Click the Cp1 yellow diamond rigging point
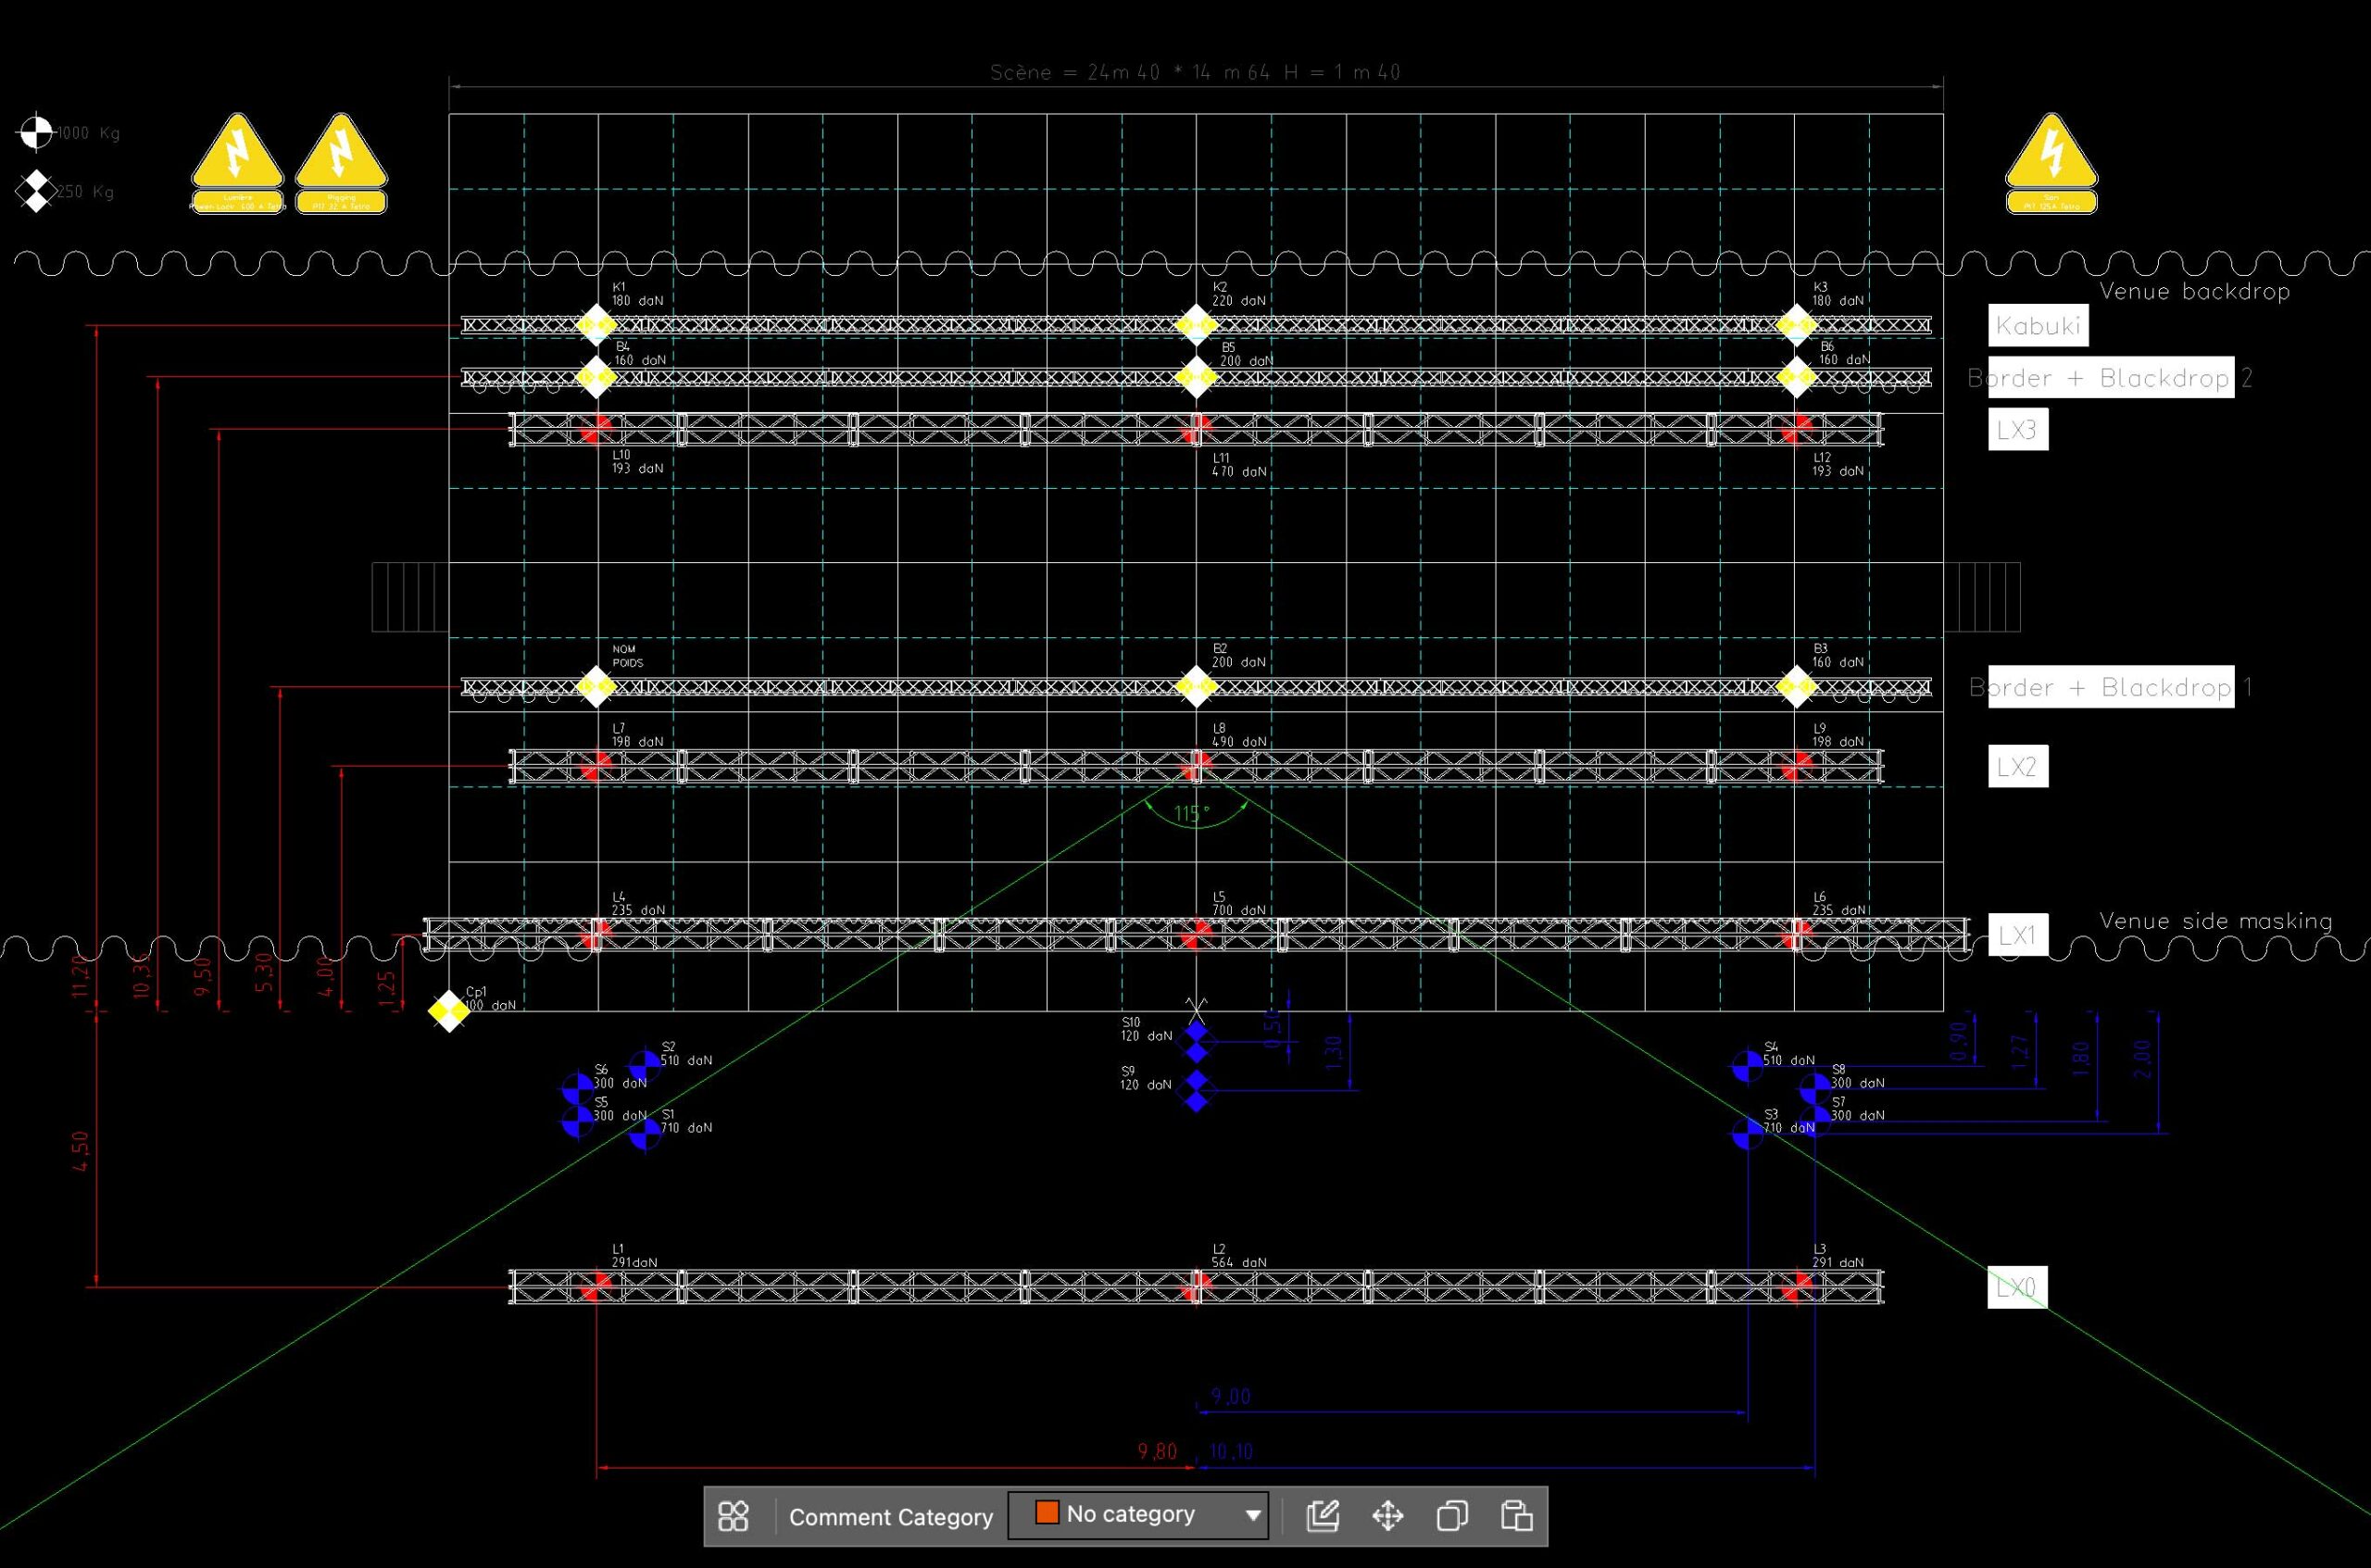Screen dimensions: 2371x1568 (x=448, y=1011)
